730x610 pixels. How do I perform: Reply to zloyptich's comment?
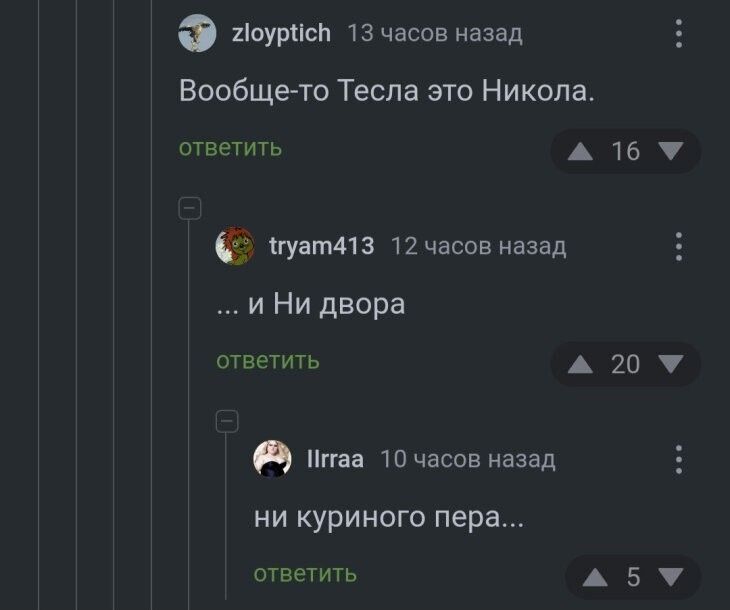click(230, 148)
